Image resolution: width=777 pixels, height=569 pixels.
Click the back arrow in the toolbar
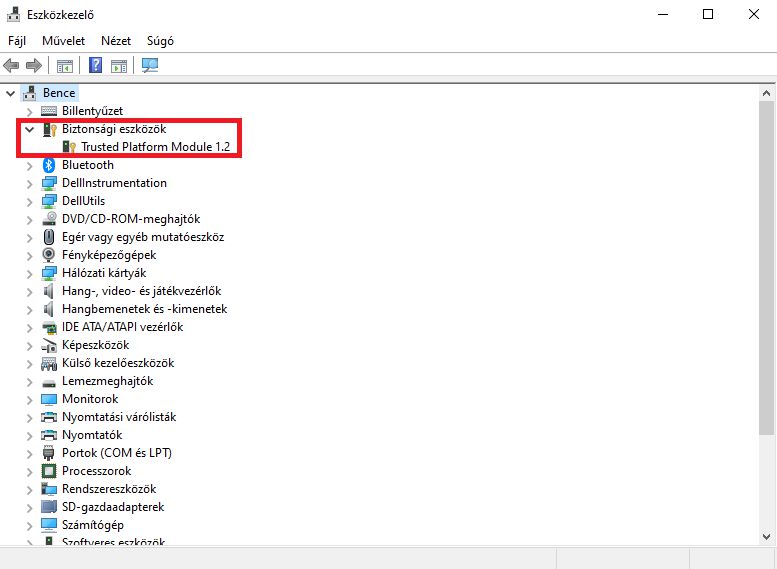pyautogui.click(x=12, y=66)
